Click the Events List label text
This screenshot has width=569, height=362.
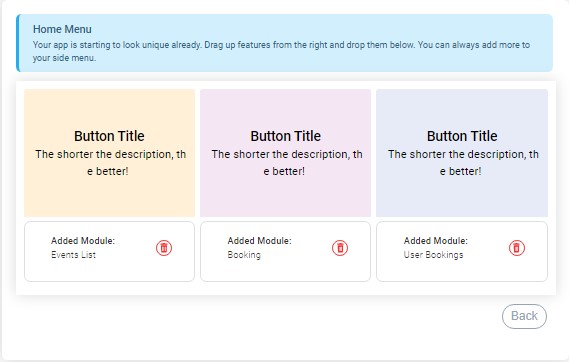73,255
